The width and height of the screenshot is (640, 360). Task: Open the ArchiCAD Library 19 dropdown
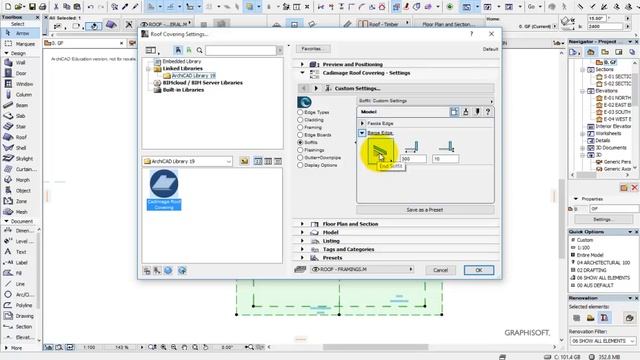tap(187, 162)
